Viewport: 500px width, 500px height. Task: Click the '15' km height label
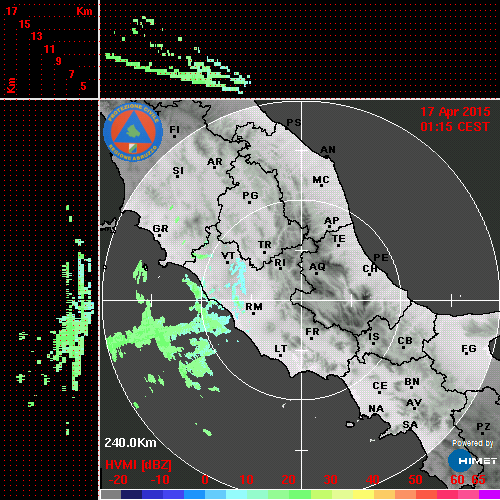(24, 24)
